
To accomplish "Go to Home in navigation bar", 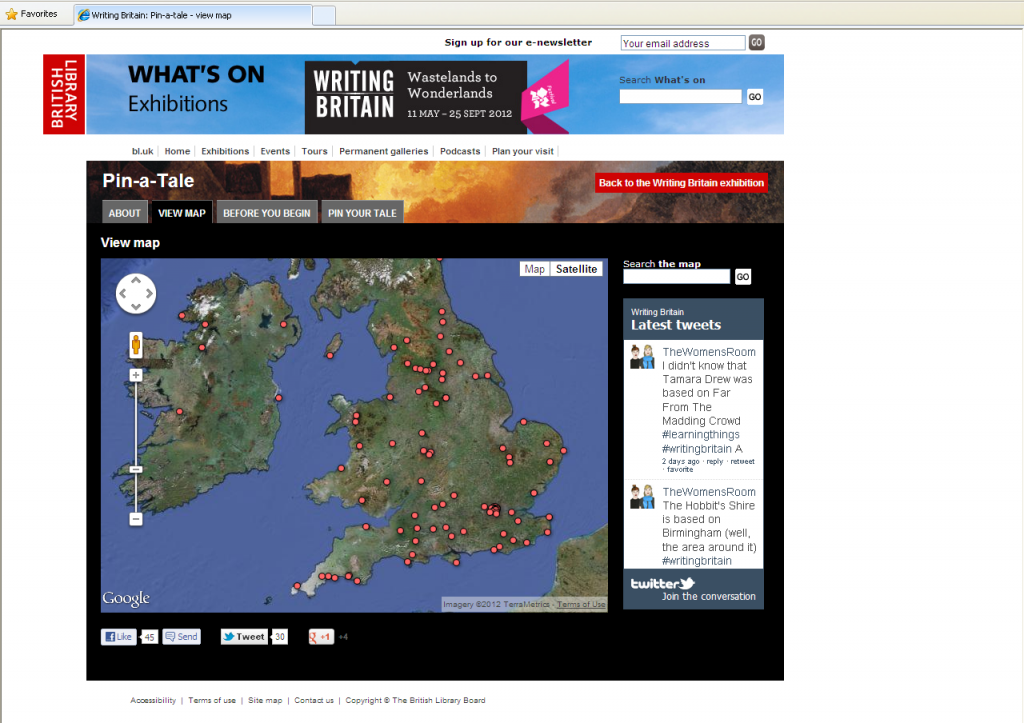I will click(177, 151).
